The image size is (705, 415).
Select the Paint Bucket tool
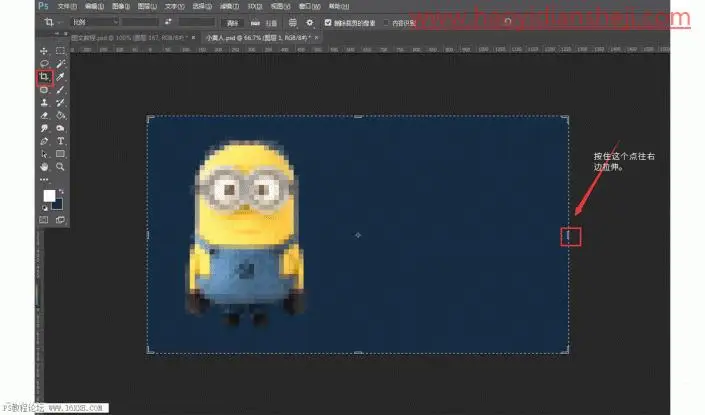(60, 116)
